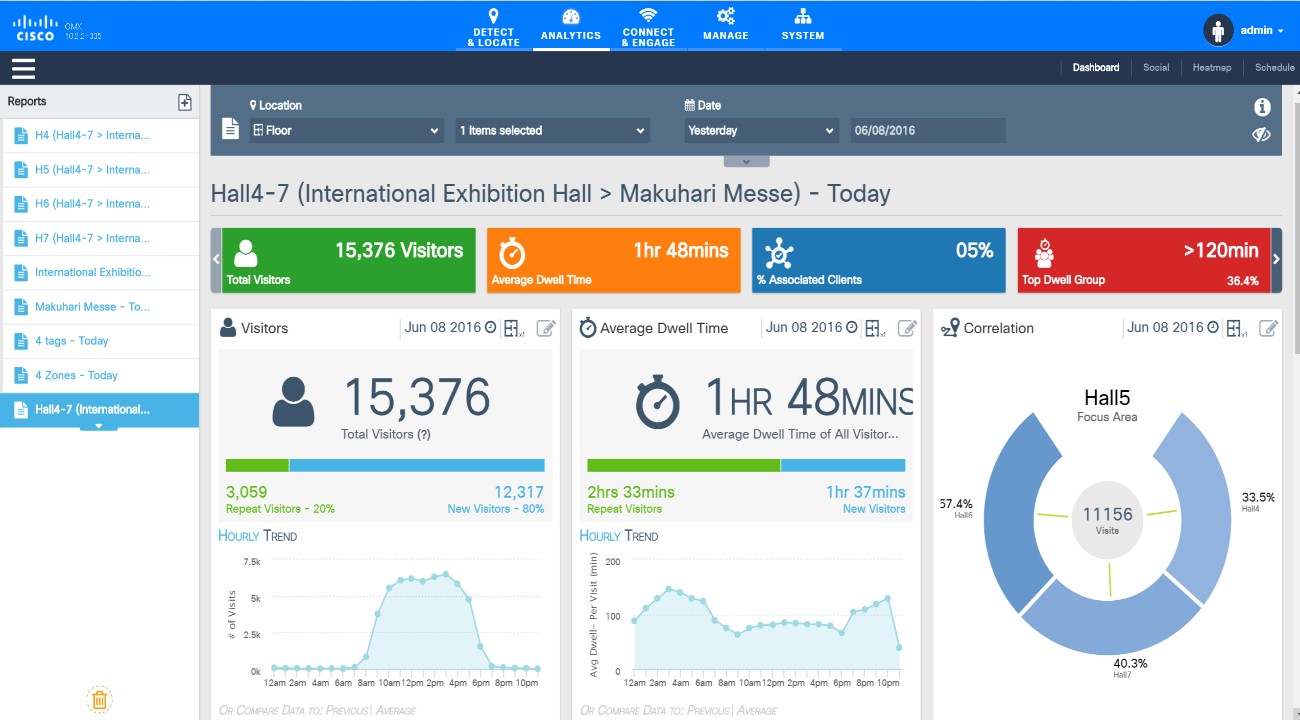
Task: Click the trash delete icon in sidebar
Action: [99, 699]
